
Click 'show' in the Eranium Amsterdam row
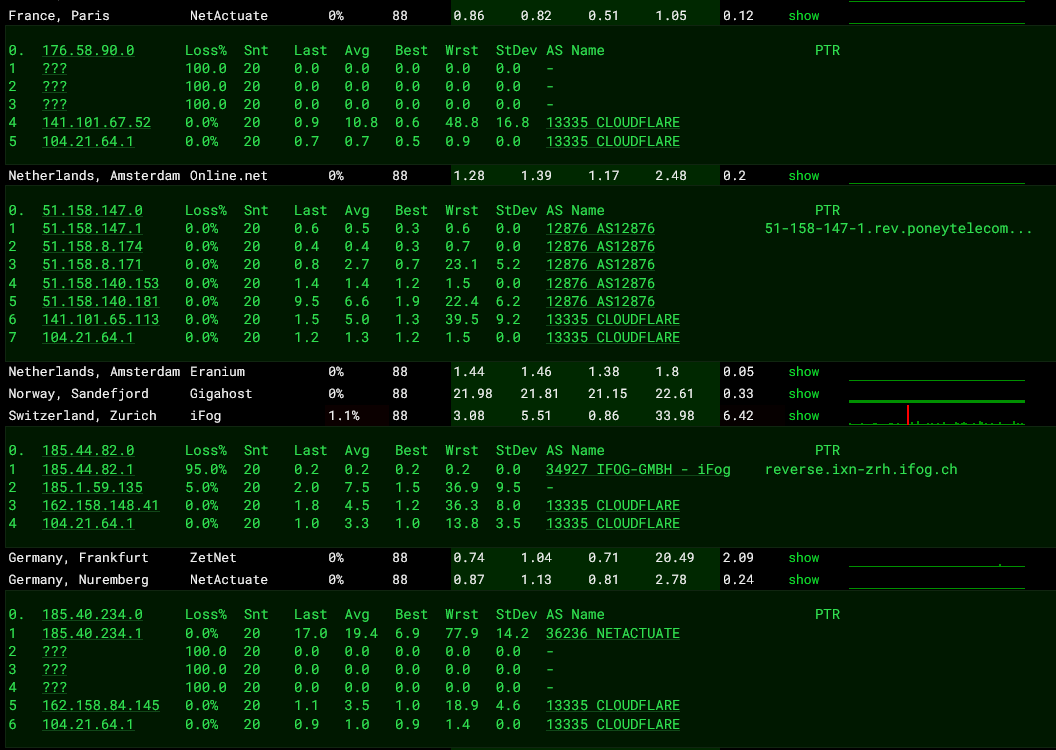tap(803, 372)
